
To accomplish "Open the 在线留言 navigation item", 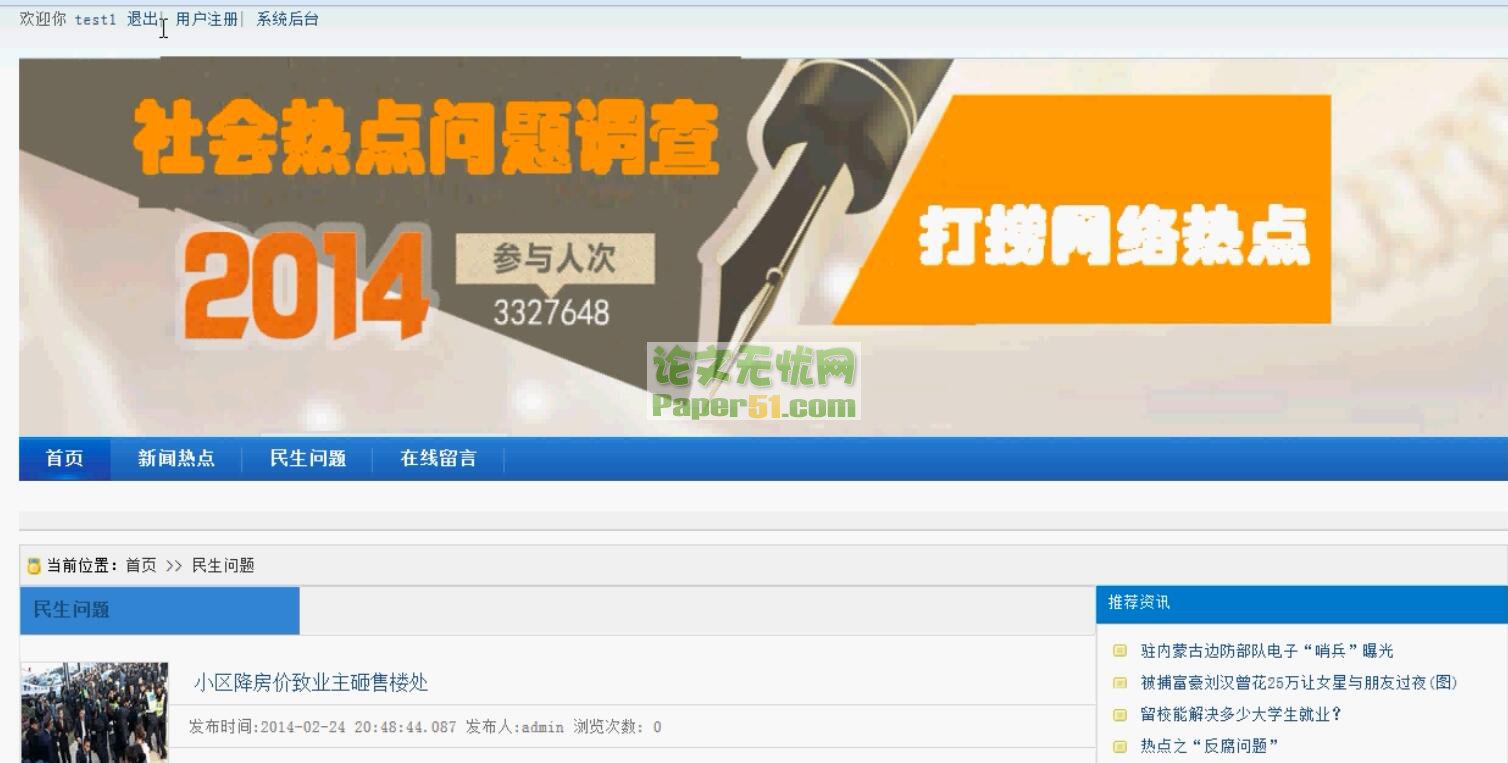I will coord(438,459).
